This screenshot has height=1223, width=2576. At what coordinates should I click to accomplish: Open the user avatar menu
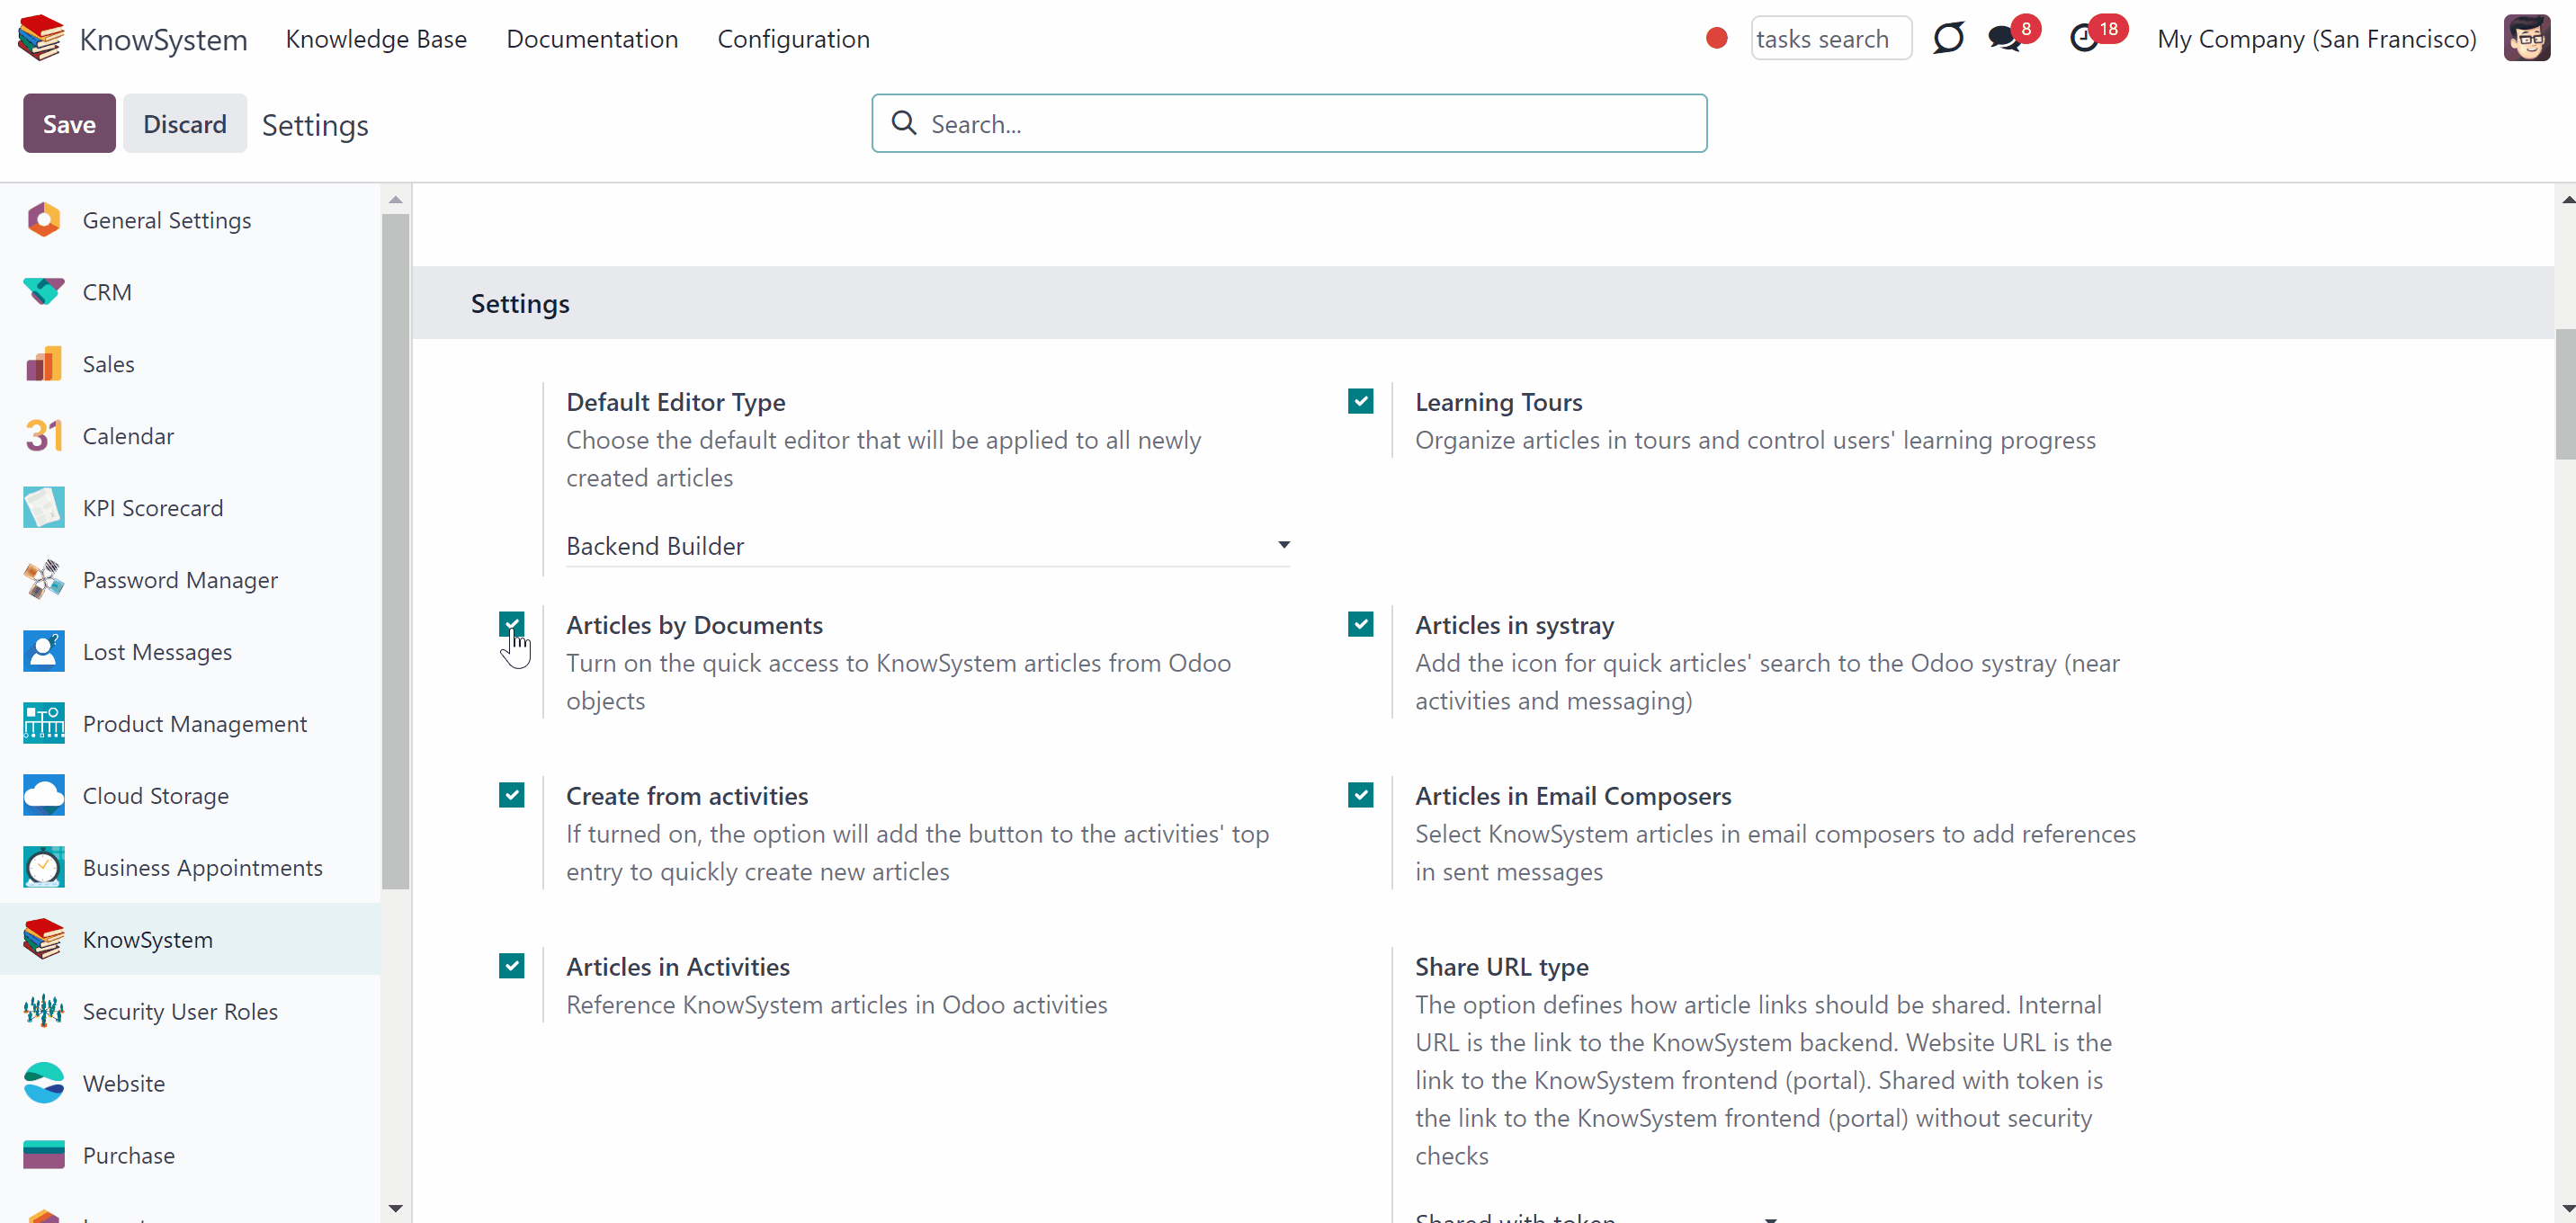point(2527,38)
